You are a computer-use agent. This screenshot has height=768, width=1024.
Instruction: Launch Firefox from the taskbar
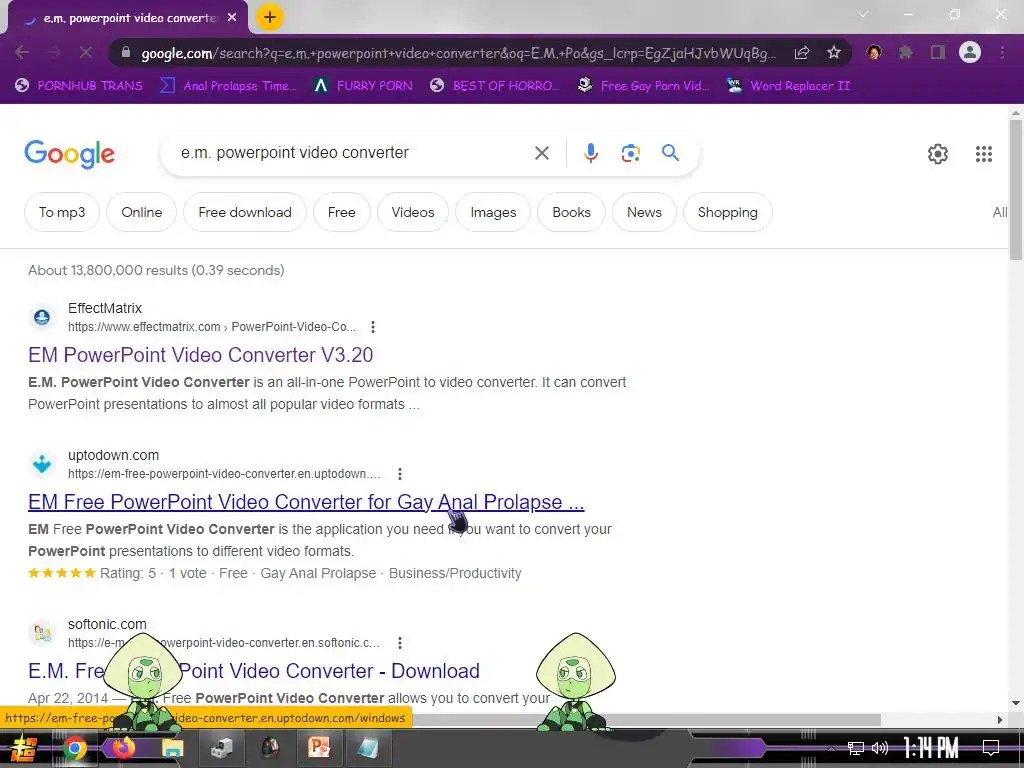pyautogui.click(x=123, y=748)
